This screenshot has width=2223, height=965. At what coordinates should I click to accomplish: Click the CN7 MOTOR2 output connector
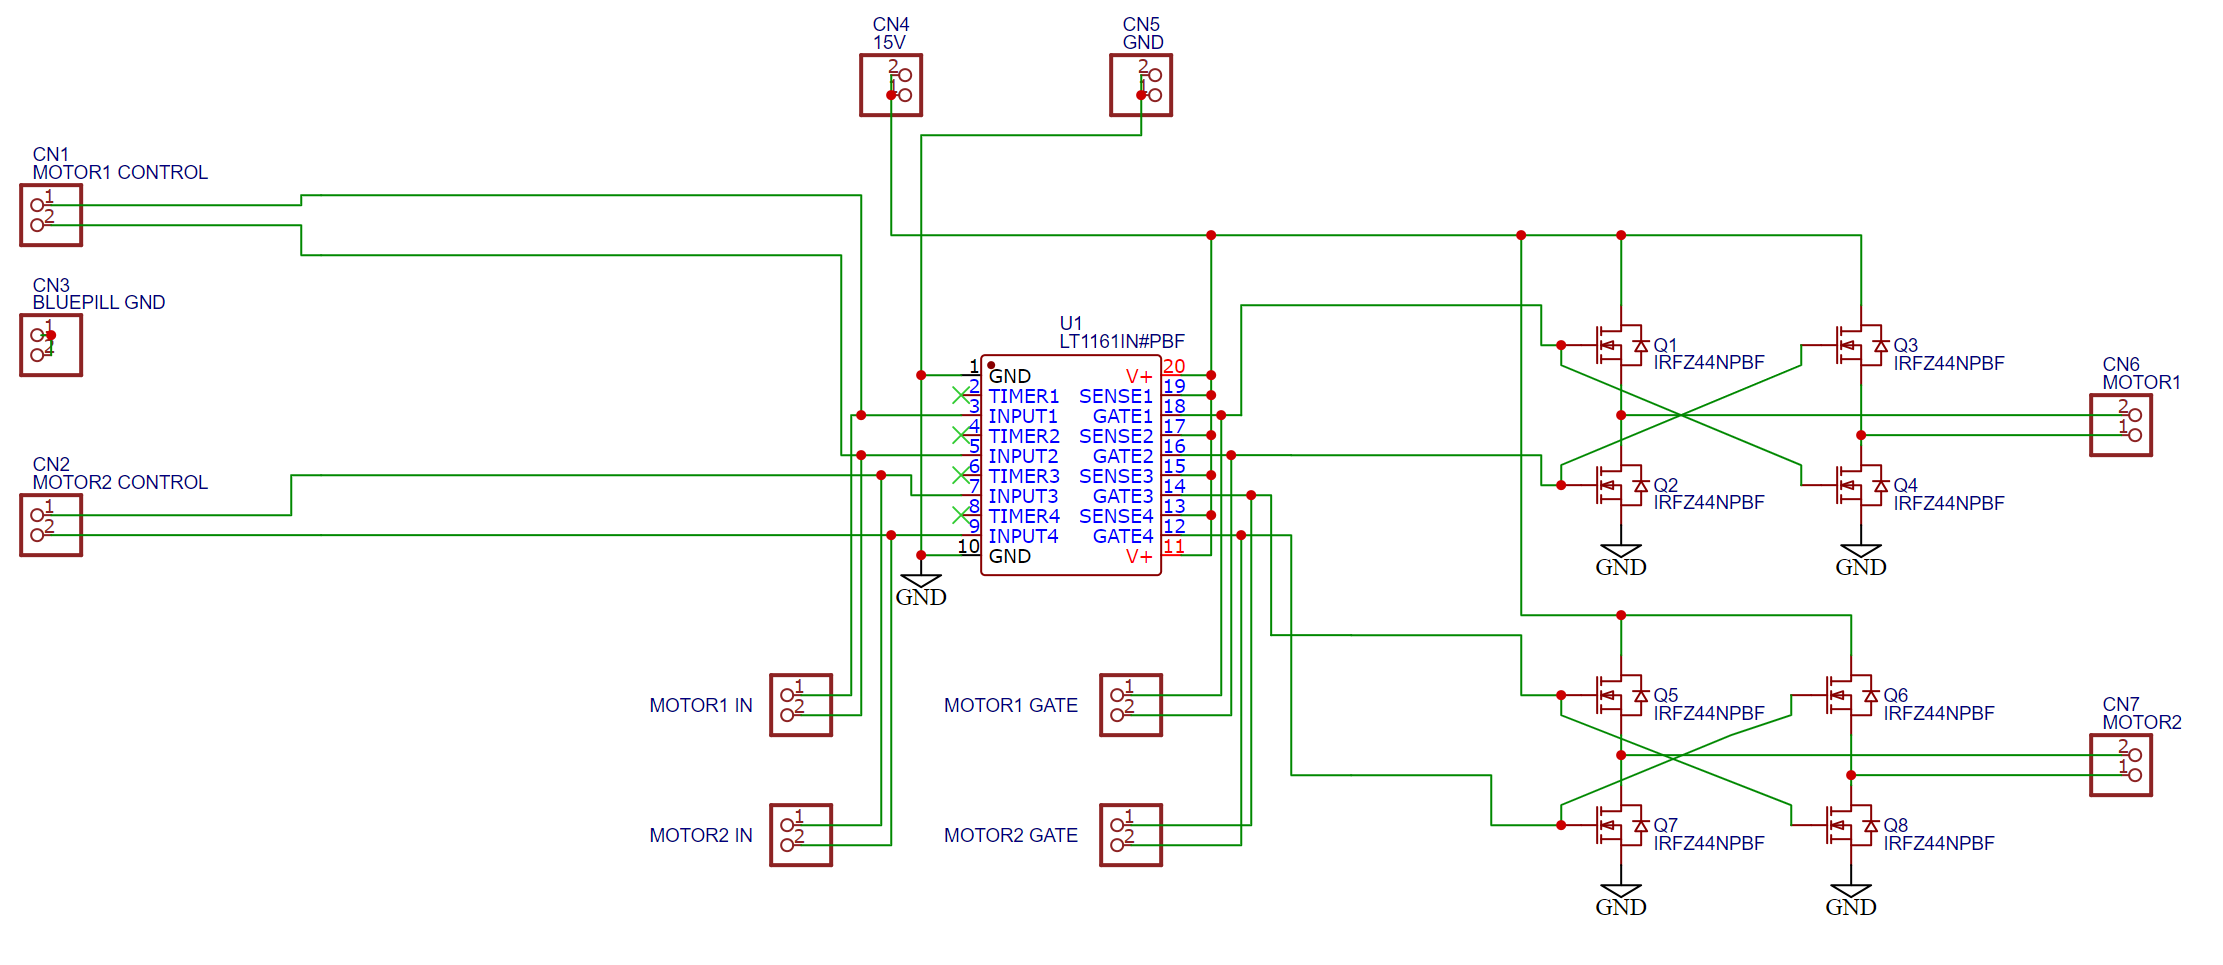[x=2120, y=765]
